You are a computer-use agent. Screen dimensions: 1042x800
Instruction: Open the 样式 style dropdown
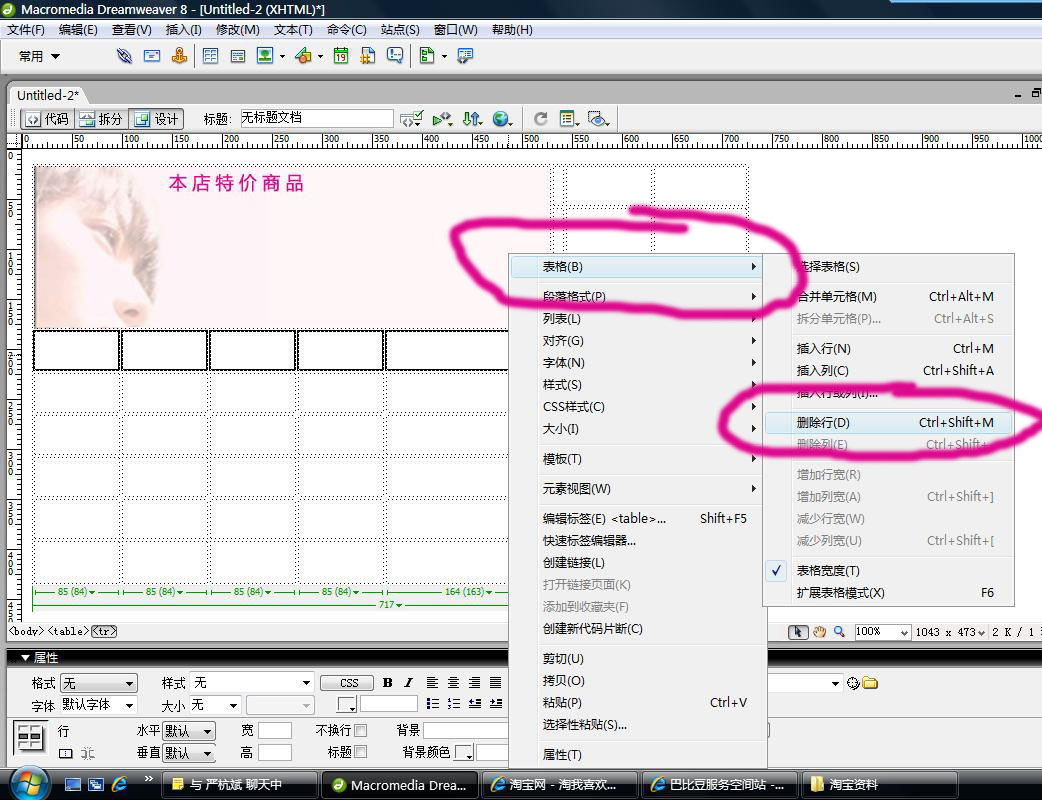coord(251,683)
